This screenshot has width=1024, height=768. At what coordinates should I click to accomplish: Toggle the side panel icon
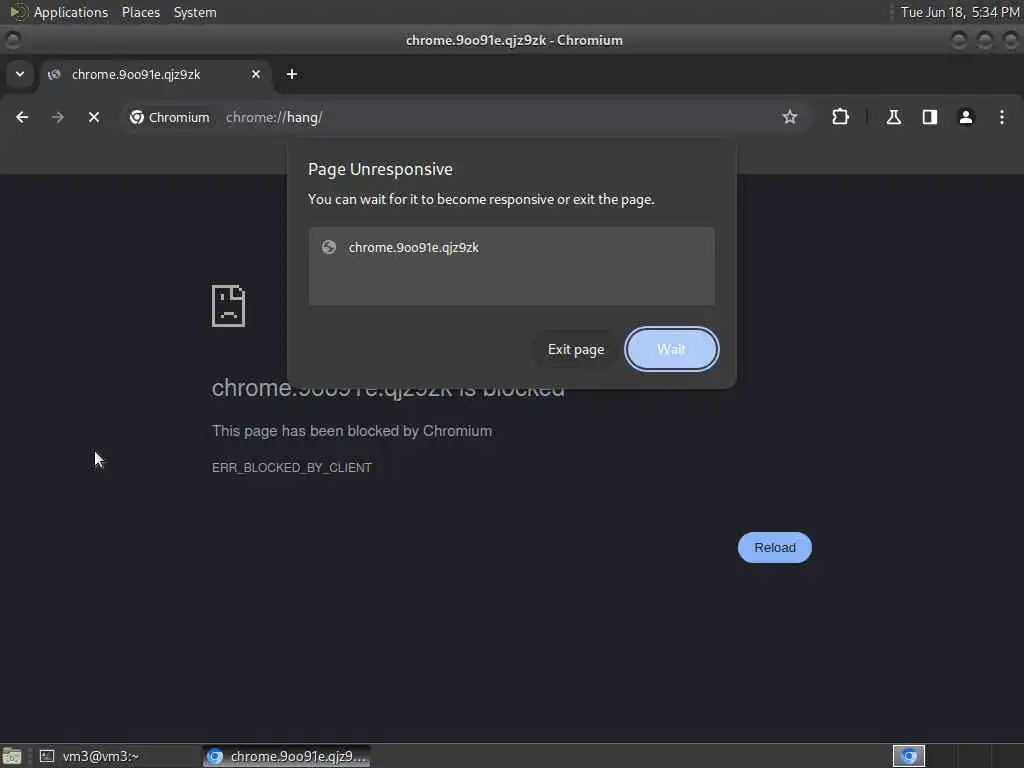[x=929, y=118]
